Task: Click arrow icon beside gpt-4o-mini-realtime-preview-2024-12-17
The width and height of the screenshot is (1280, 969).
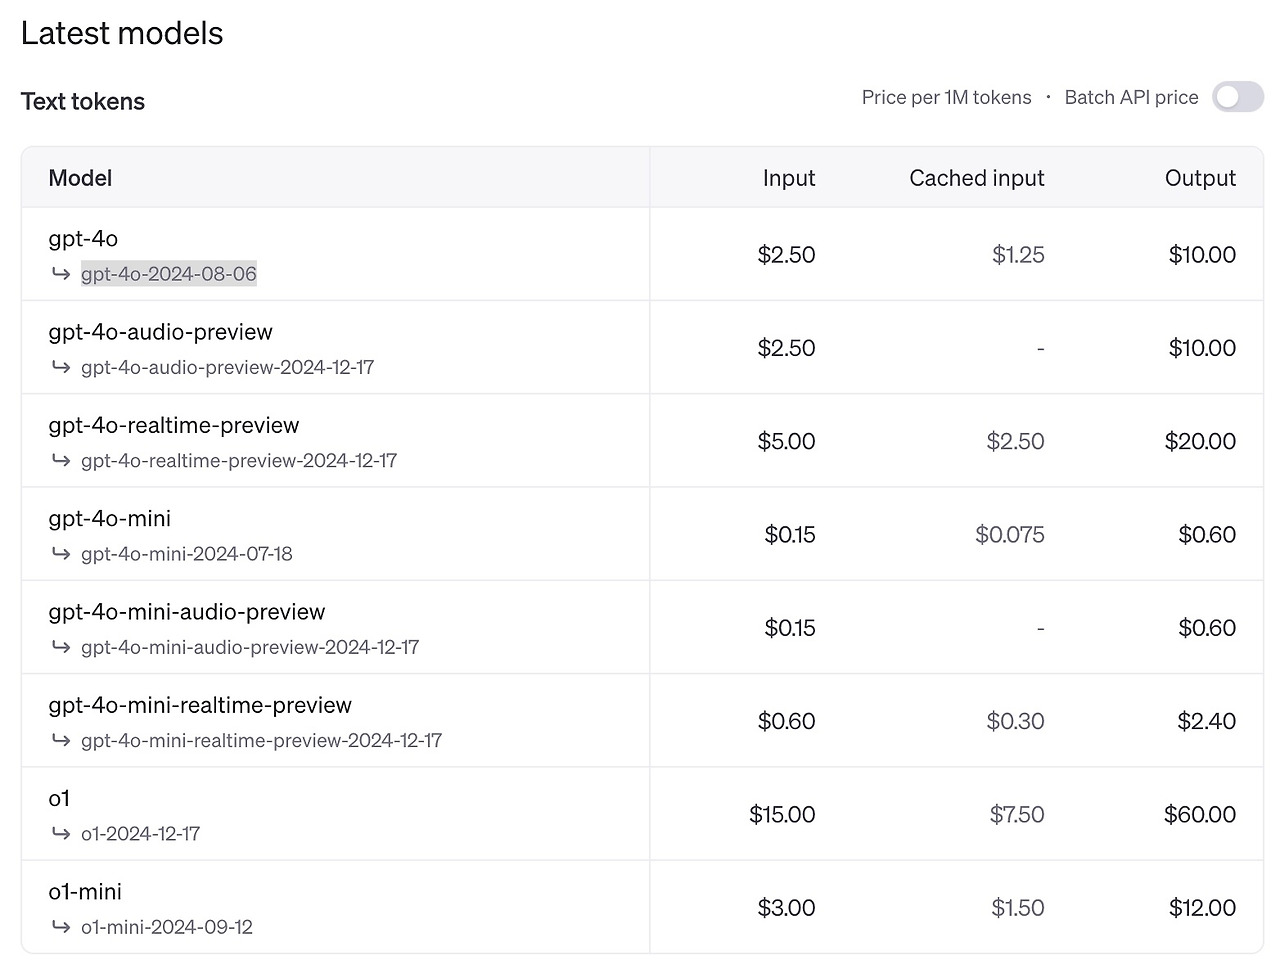Action: (61, 740)
